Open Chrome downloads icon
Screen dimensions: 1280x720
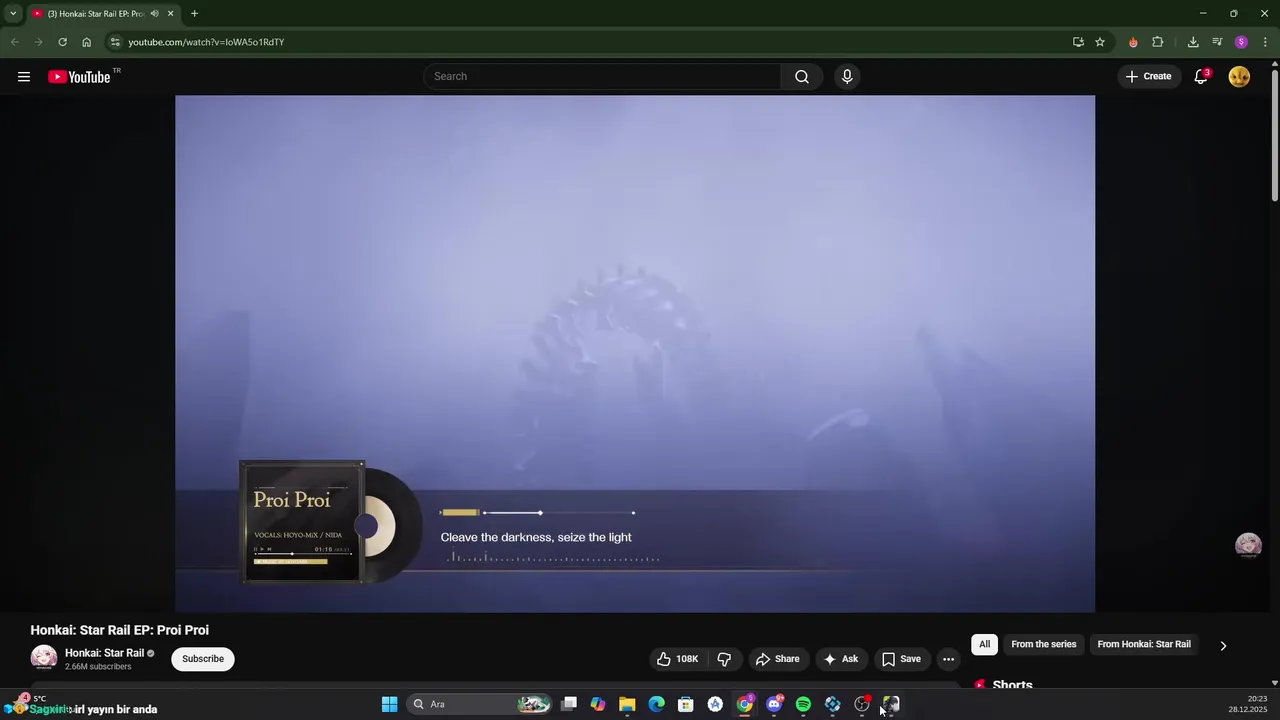1193,42
